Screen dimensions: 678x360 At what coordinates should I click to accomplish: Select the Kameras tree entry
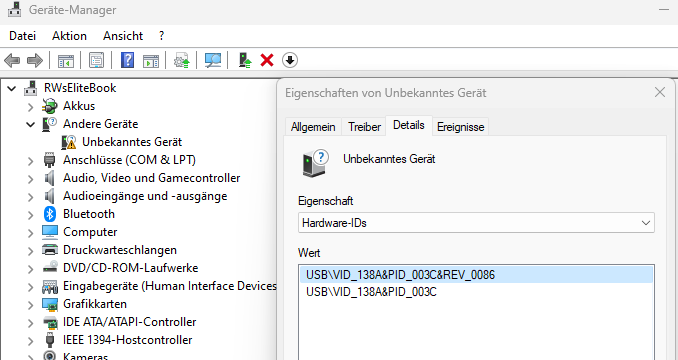click(85, 357)
